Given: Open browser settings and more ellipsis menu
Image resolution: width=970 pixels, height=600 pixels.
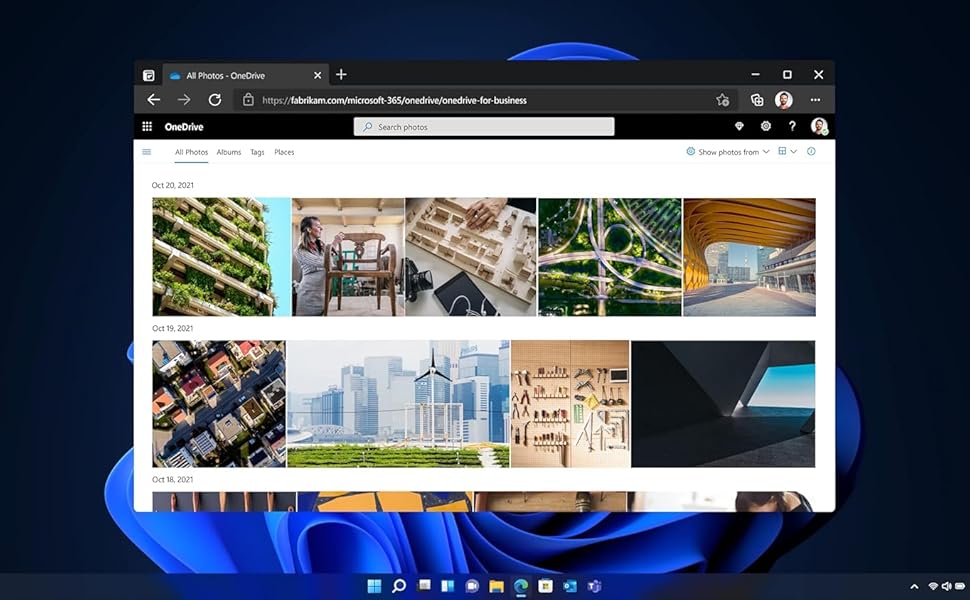Looking at the screenshot, I should 815,100.
